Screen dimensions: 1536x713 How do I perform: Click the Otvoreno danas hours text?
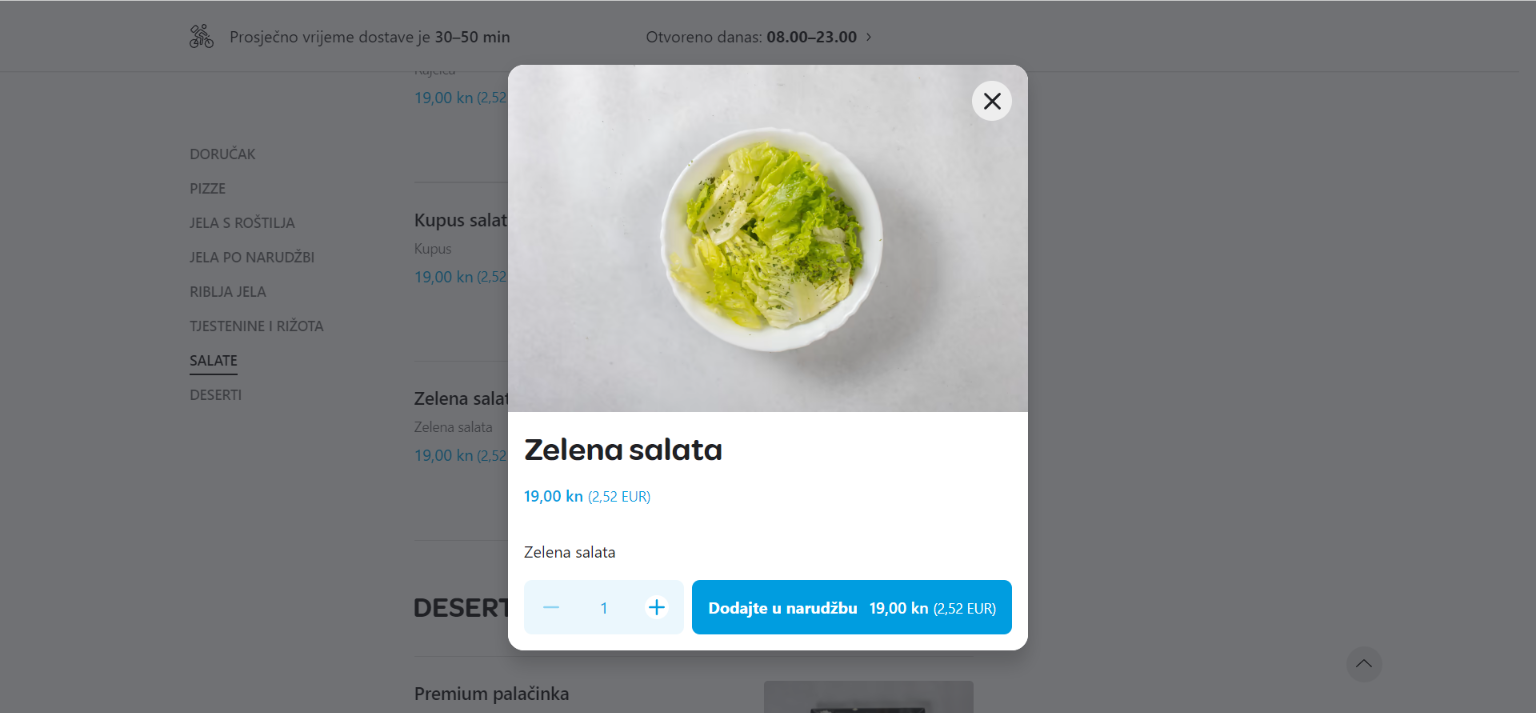751,37
